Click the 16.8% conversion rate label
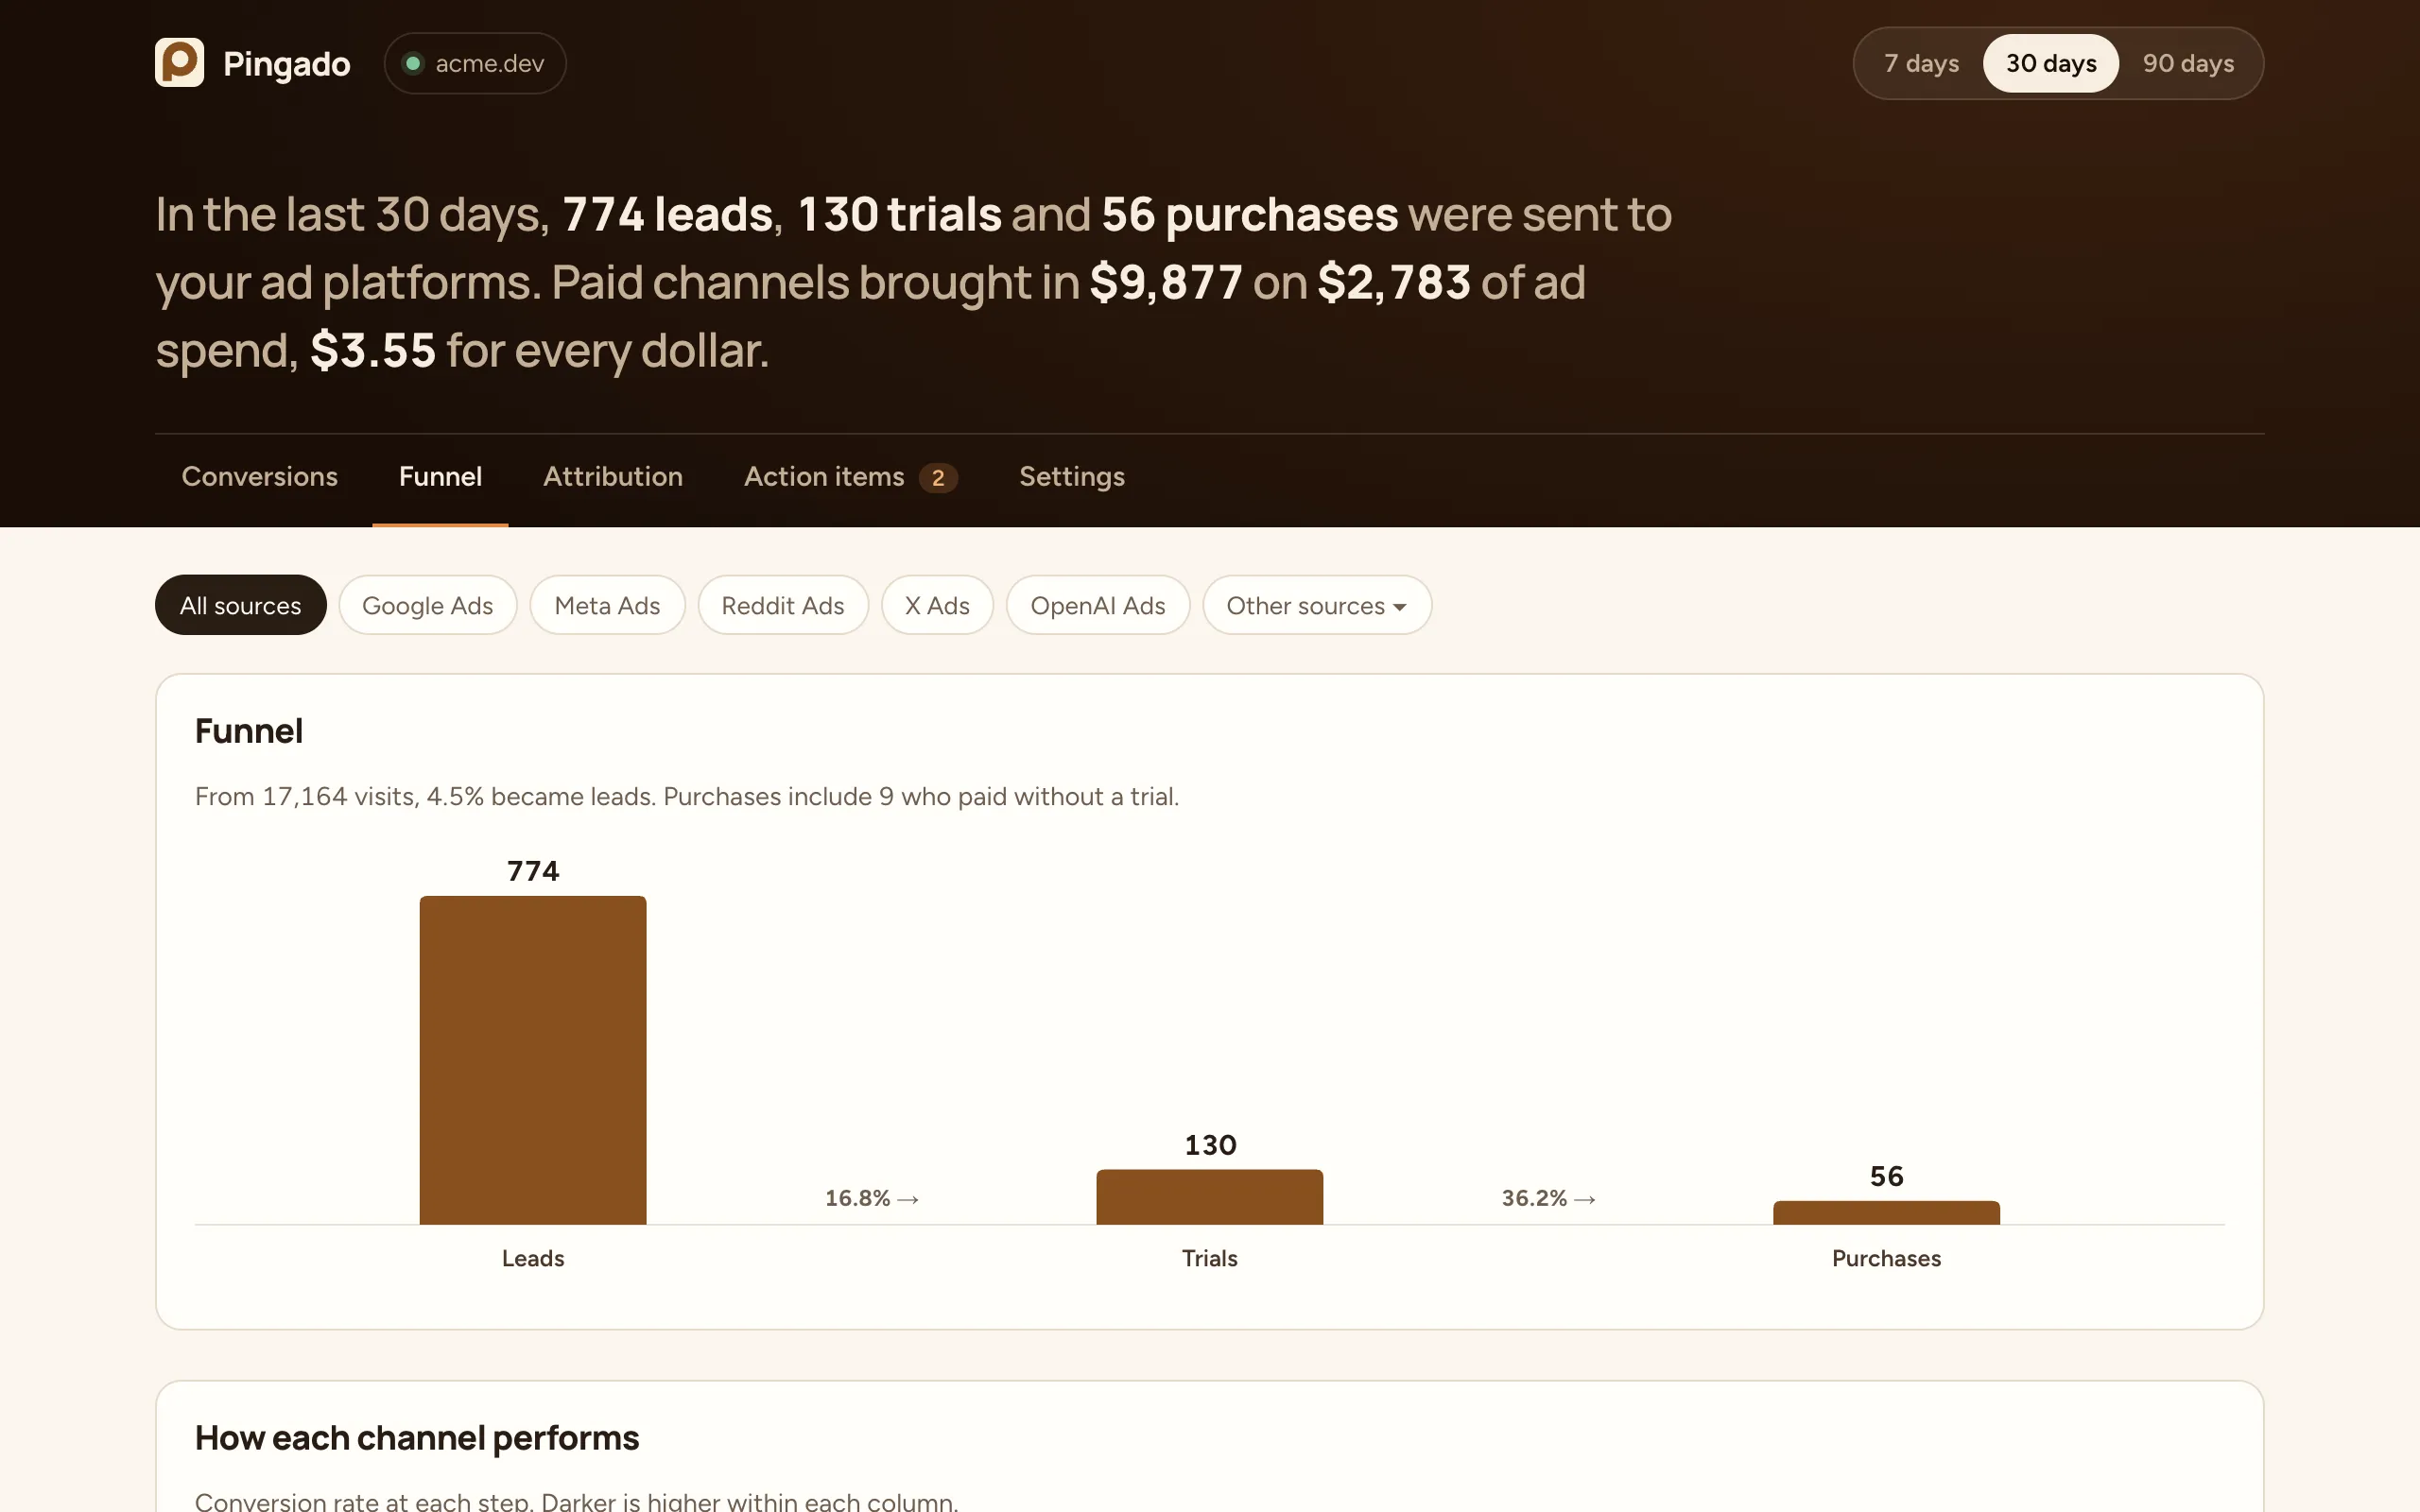The height and width of the screenshot is (1512, 2420). 872,1198
